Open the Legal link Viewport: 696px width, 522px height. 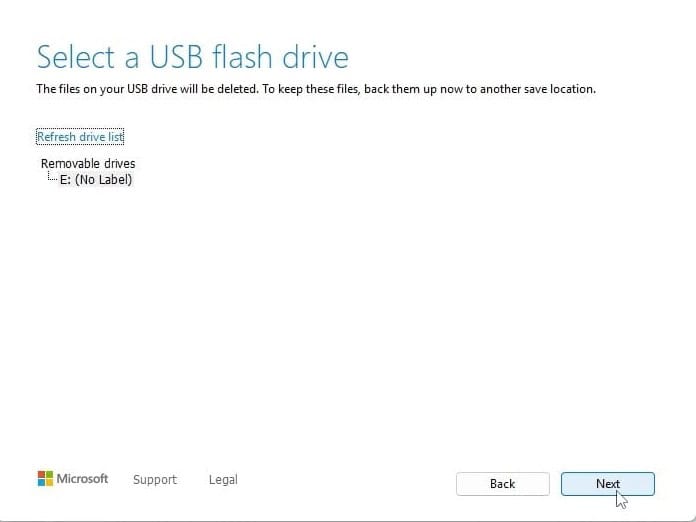[x=223, y=480]
